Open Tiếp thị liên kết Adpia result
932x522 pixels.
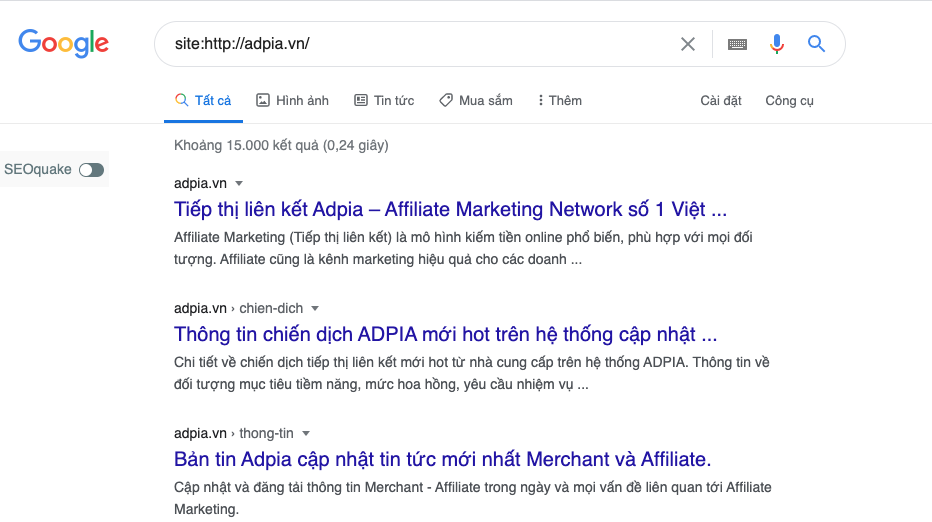point(450,209)
